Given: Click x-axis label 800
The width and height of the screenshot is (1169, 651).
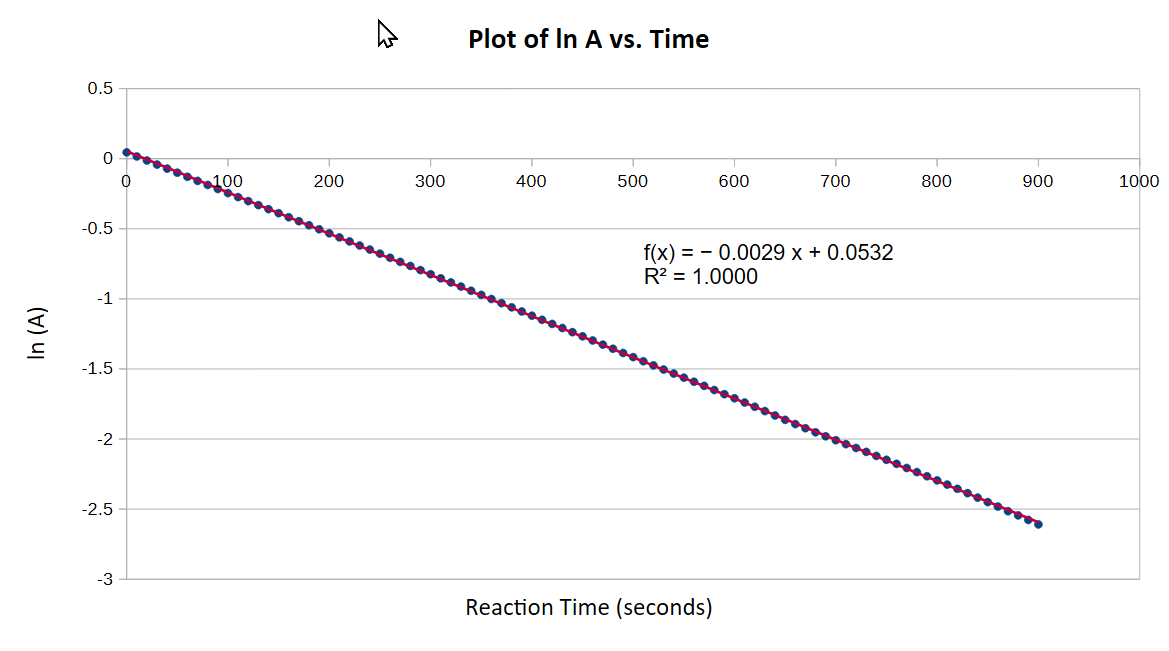Looking at the screenshot, I should (936, 181).
